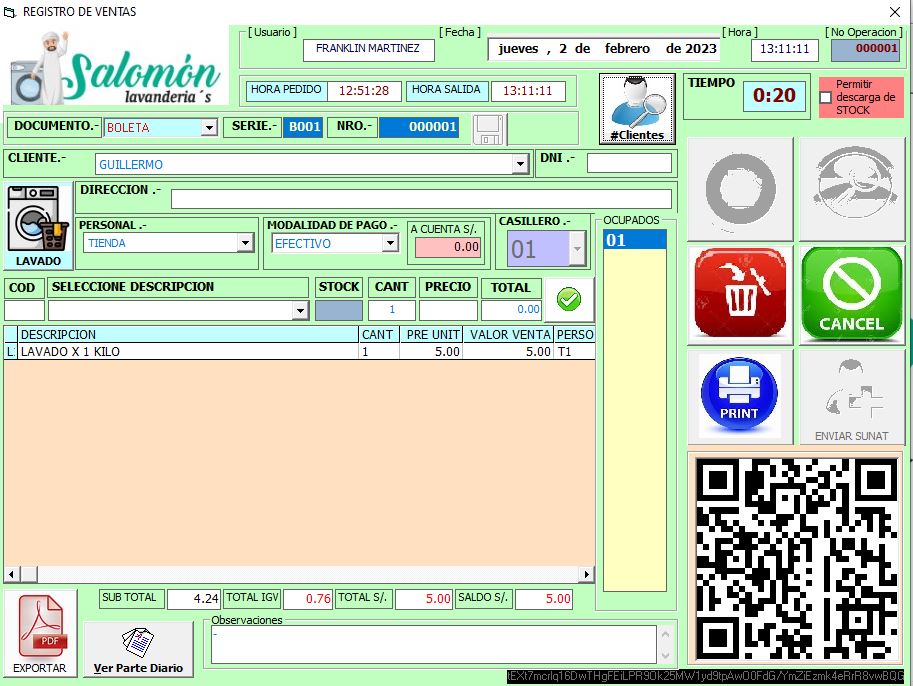Viewport: 913px width, 686px height.
Task: Expand the MODALIDAD DE PAGO dropdown
Action: pyautogui.click(x=390, y=244)
